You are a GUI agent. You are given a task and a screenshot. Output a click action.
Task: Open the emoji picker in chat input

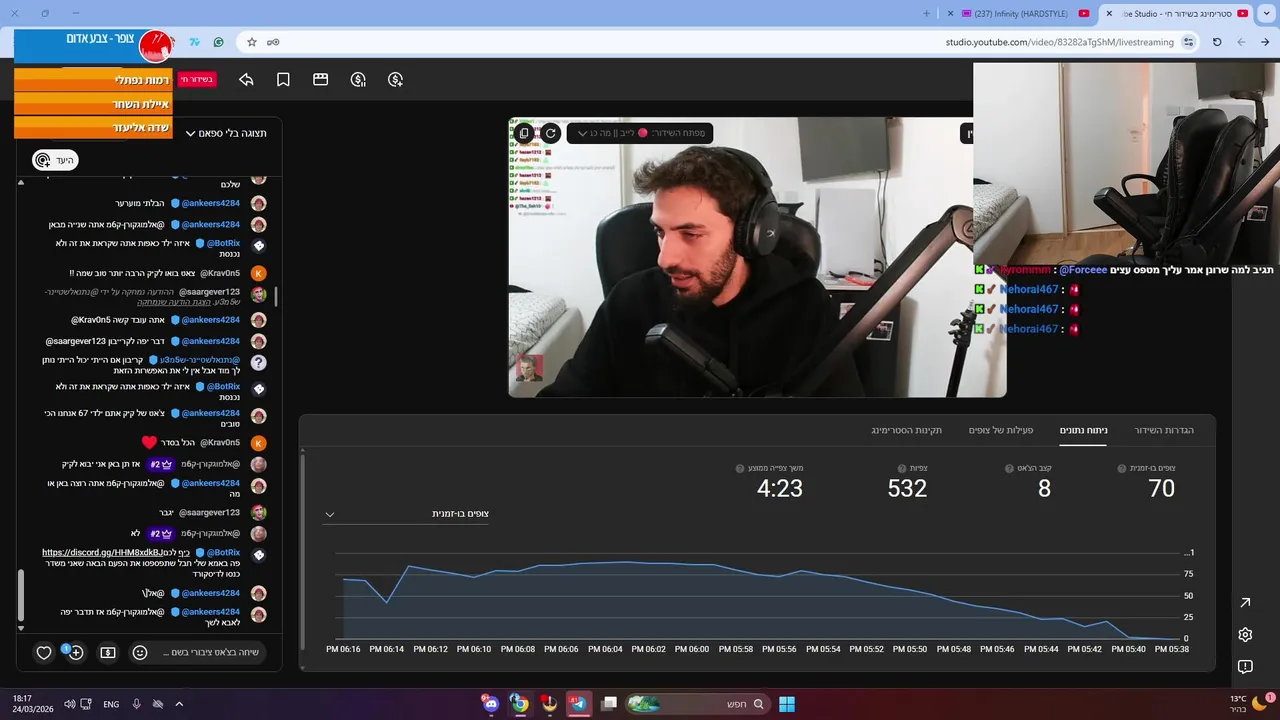[140, 652]
